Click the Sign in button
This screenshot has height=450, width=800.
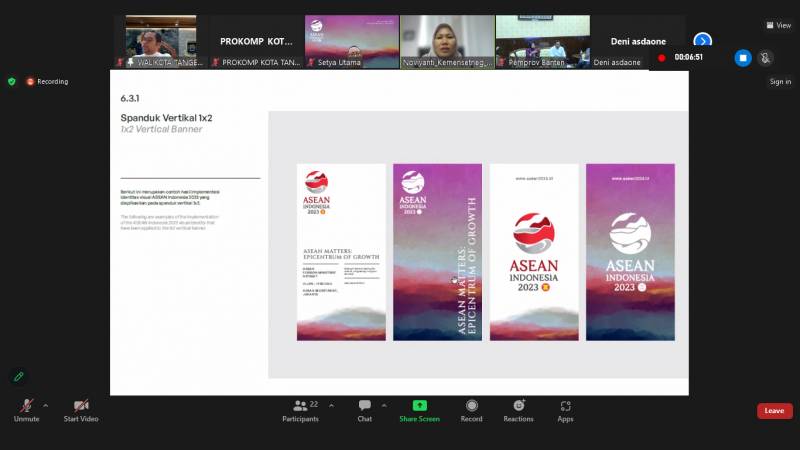pos(780,82)
